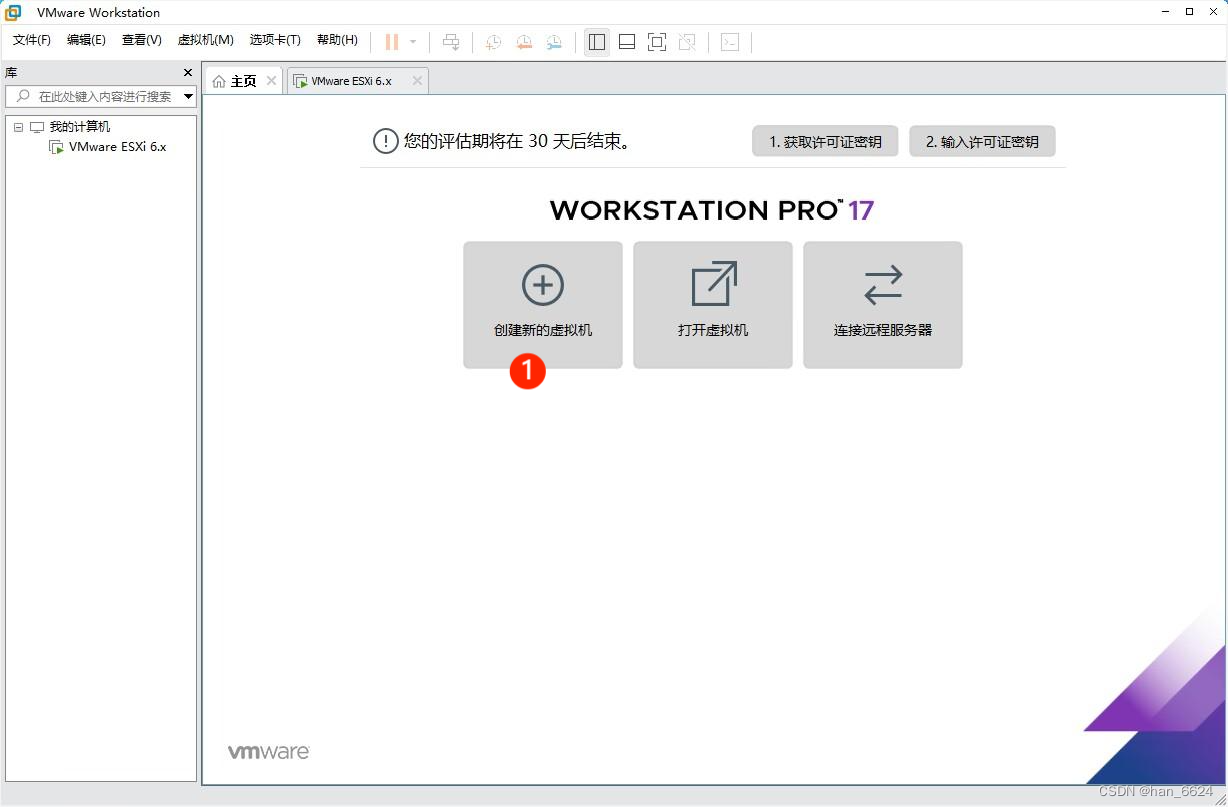Click the Send Ctrl+Alt+Del toolbar icon
Viewport: 1228px width, 807px height.
[x=452, y=42]
